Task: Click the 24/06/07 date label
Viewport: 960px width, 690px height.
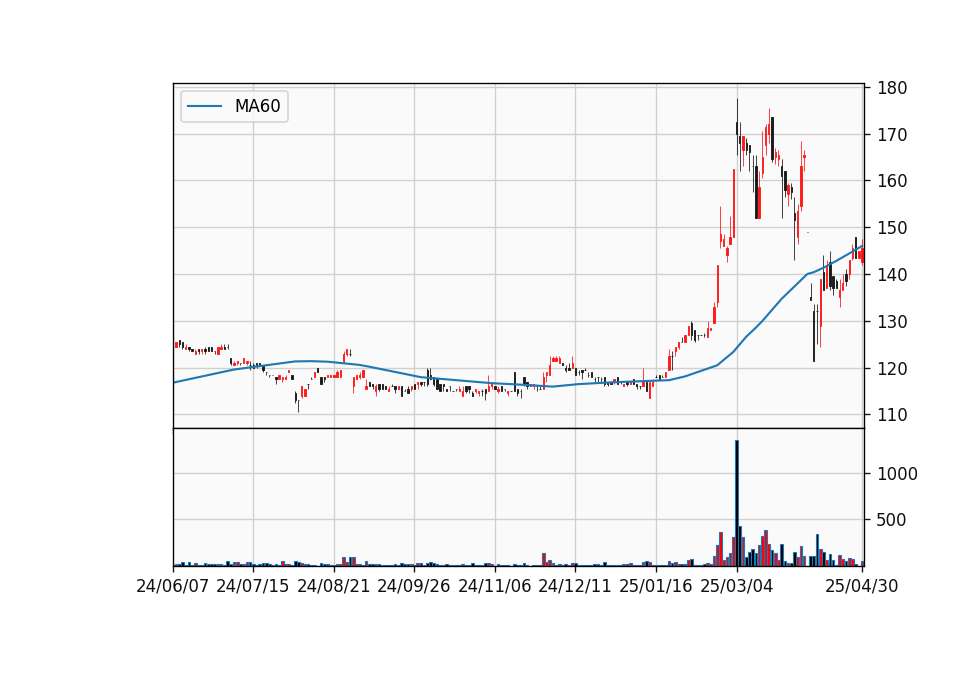Action: [x=173, y=586]
